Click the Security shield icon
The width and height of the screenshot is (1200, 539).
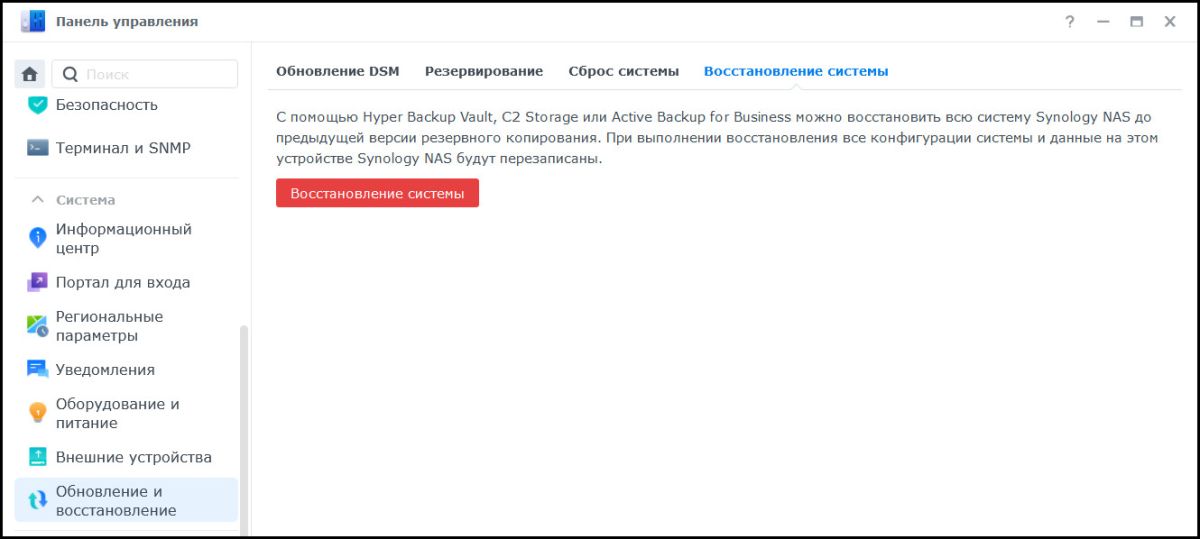coord(38,105)
